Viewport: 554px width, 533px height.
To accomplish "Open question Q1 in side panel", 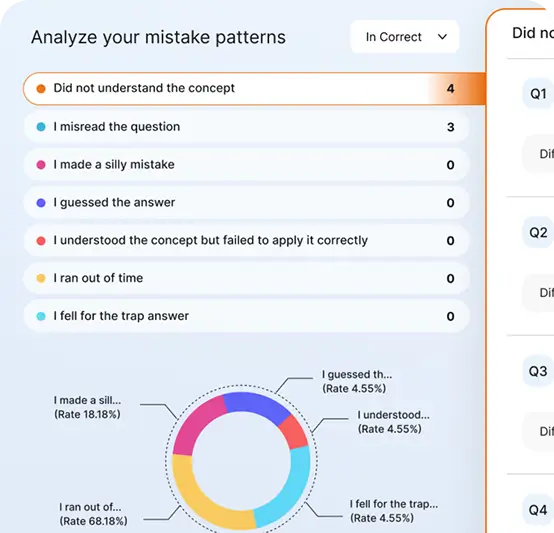I will [x=538, y=94].
